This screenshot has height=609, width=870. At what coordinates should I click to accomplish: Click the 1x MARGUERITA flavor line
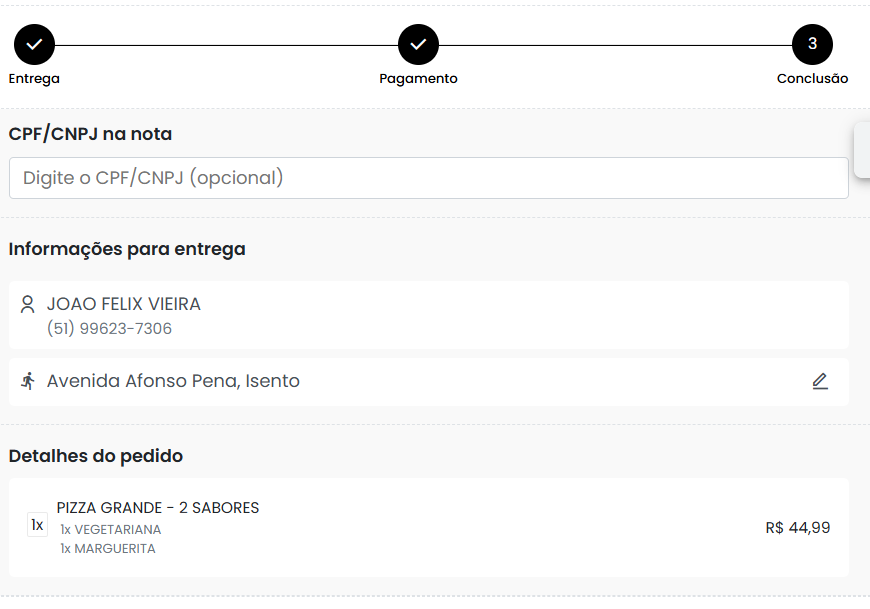click(107, 549)
